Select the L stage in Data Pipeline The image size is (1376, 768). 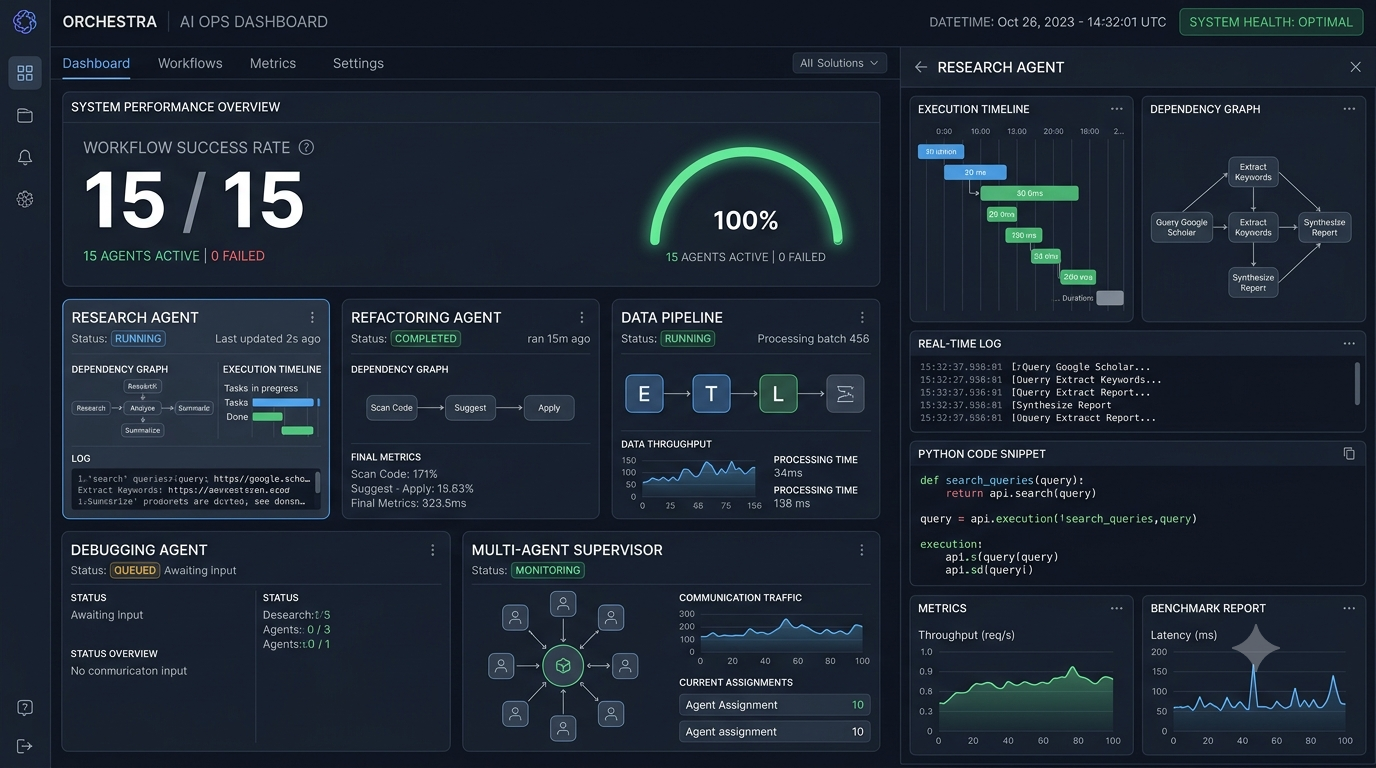coord(778,394)
